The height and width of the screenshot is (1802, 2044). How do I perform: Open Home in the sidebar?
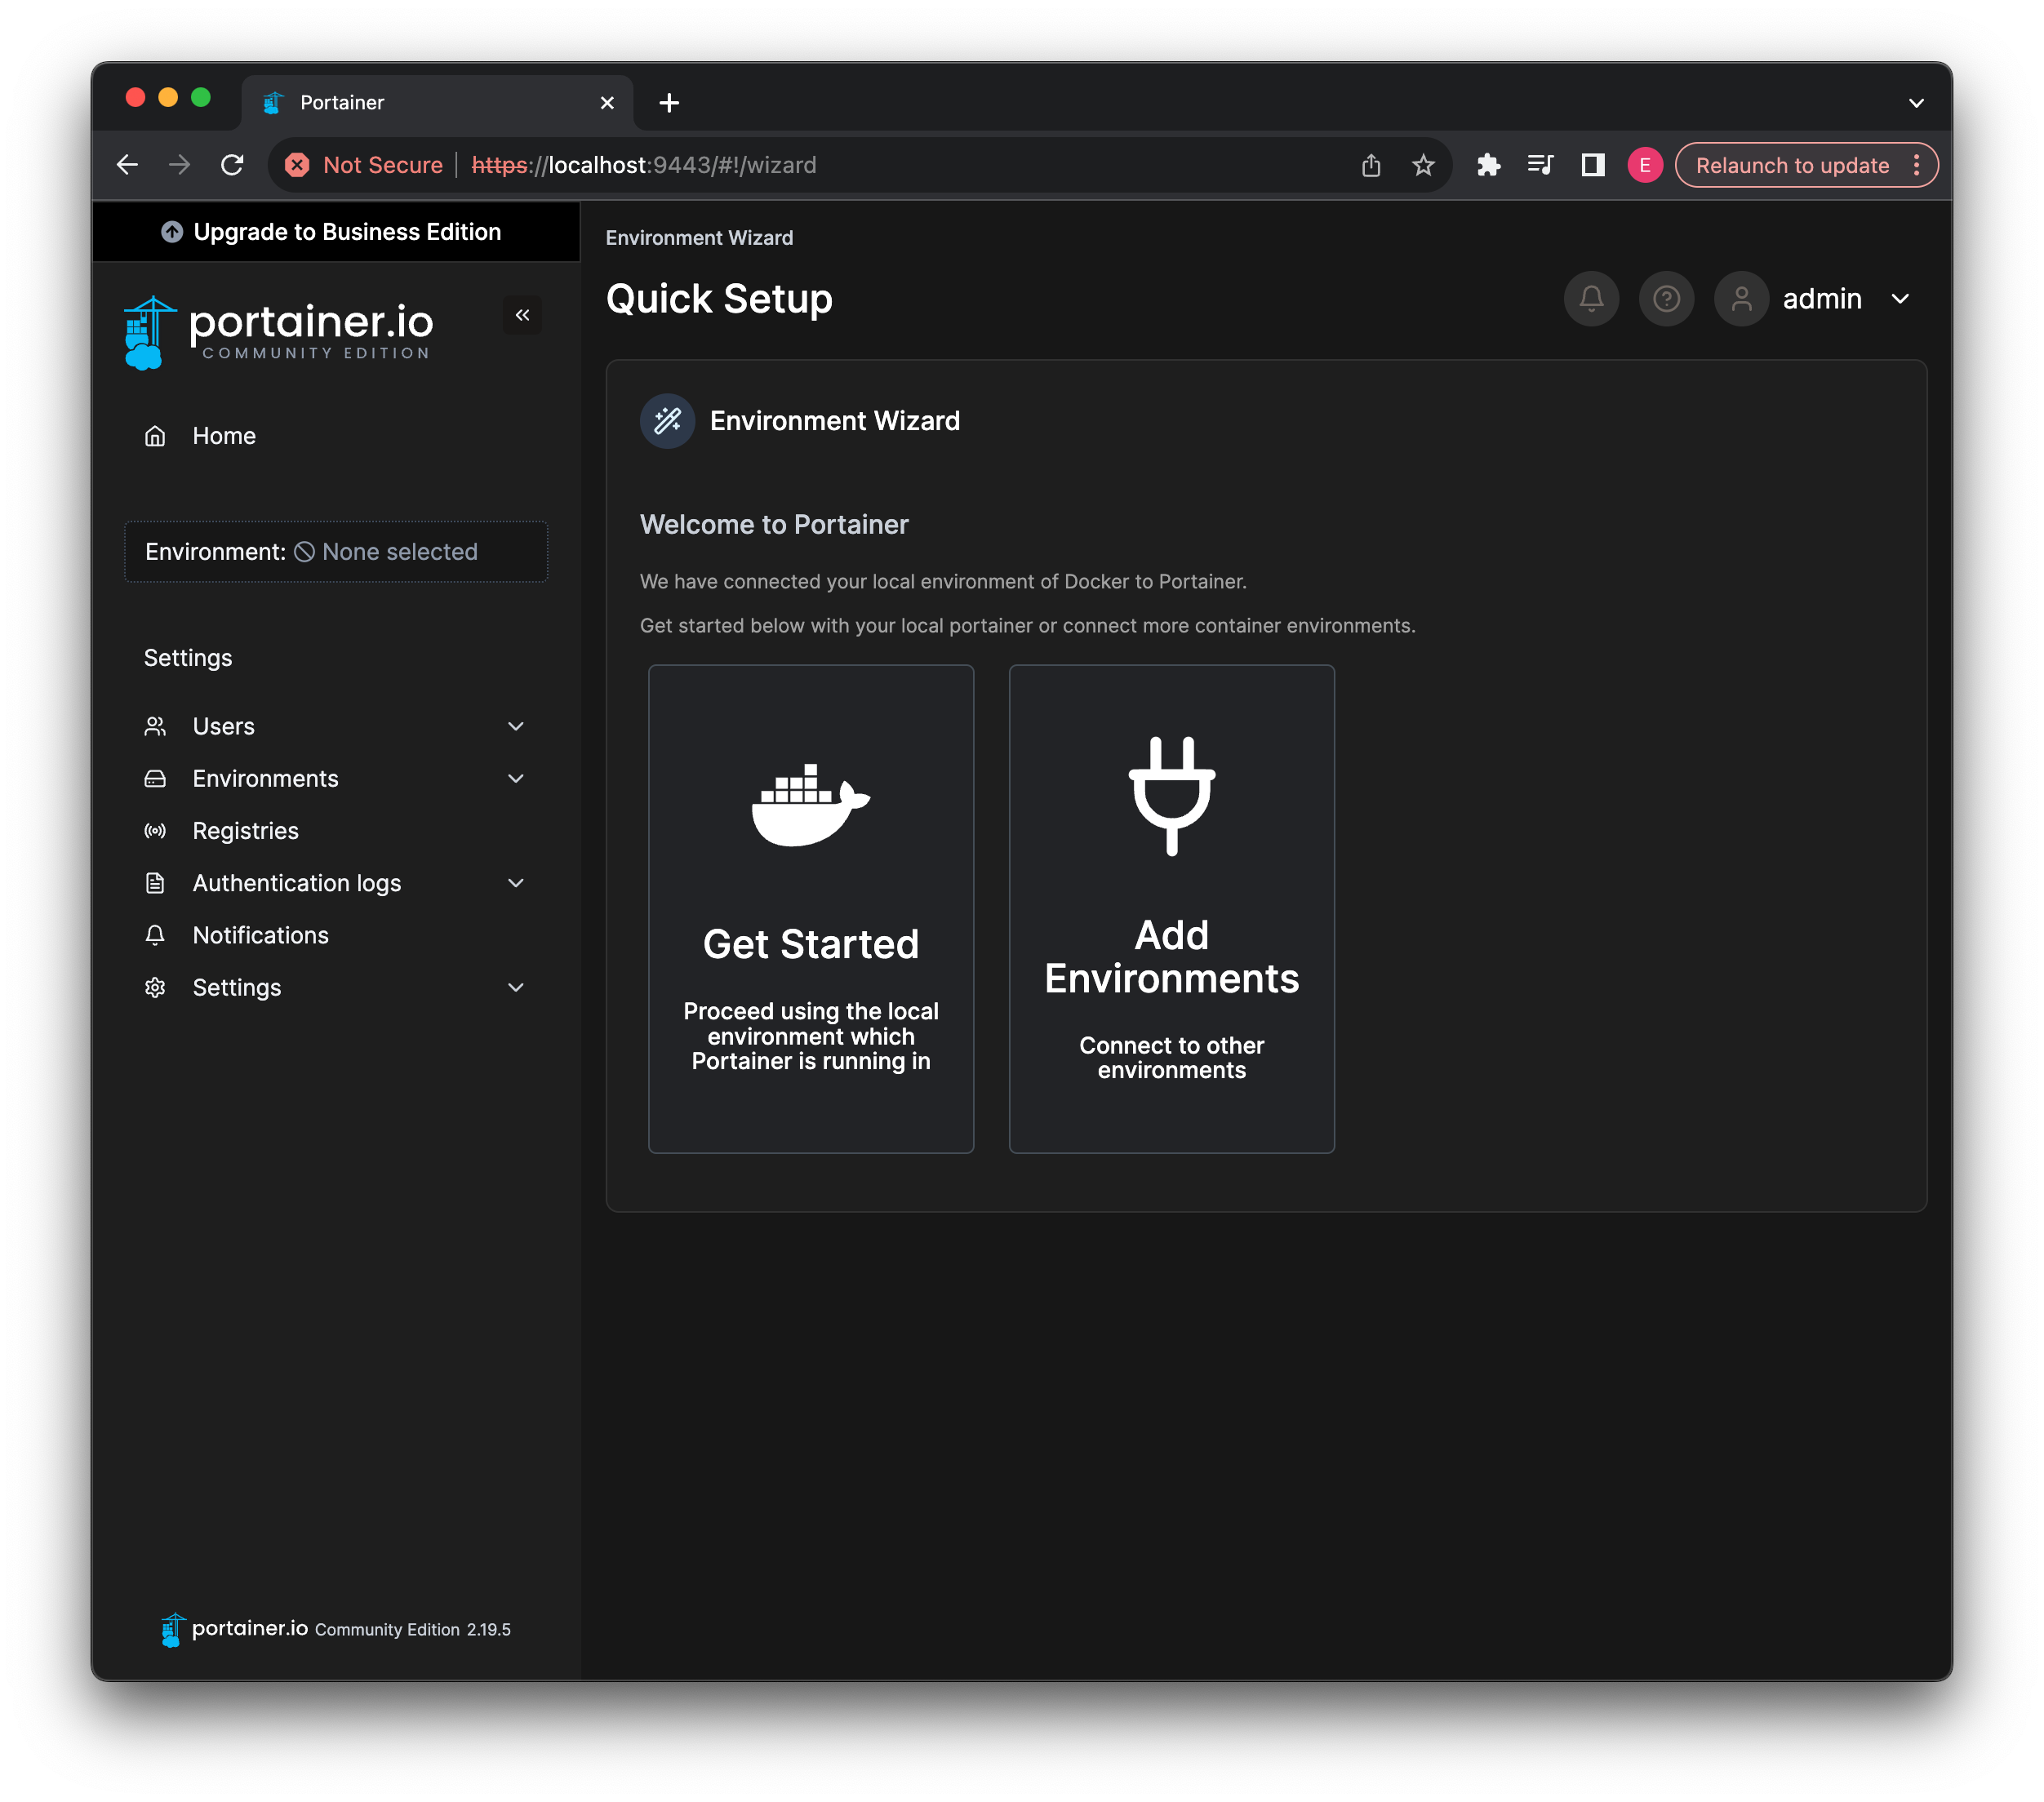(336, 436)
